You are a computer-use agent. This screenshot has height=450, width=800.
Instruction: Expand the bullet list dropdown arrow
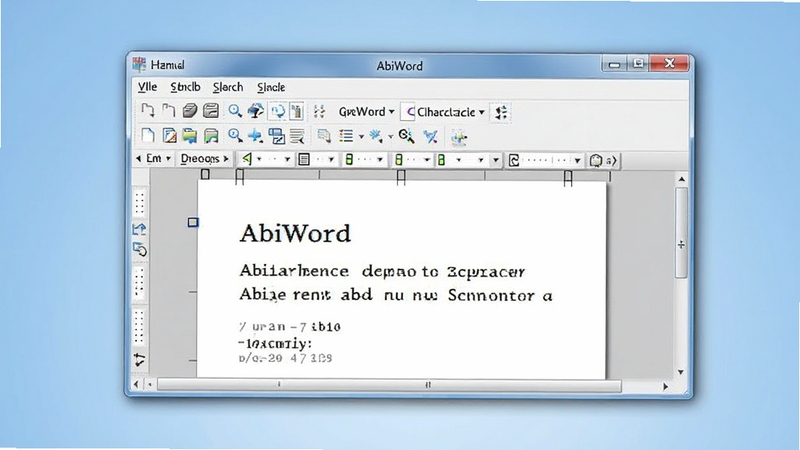tap(361, 136)
